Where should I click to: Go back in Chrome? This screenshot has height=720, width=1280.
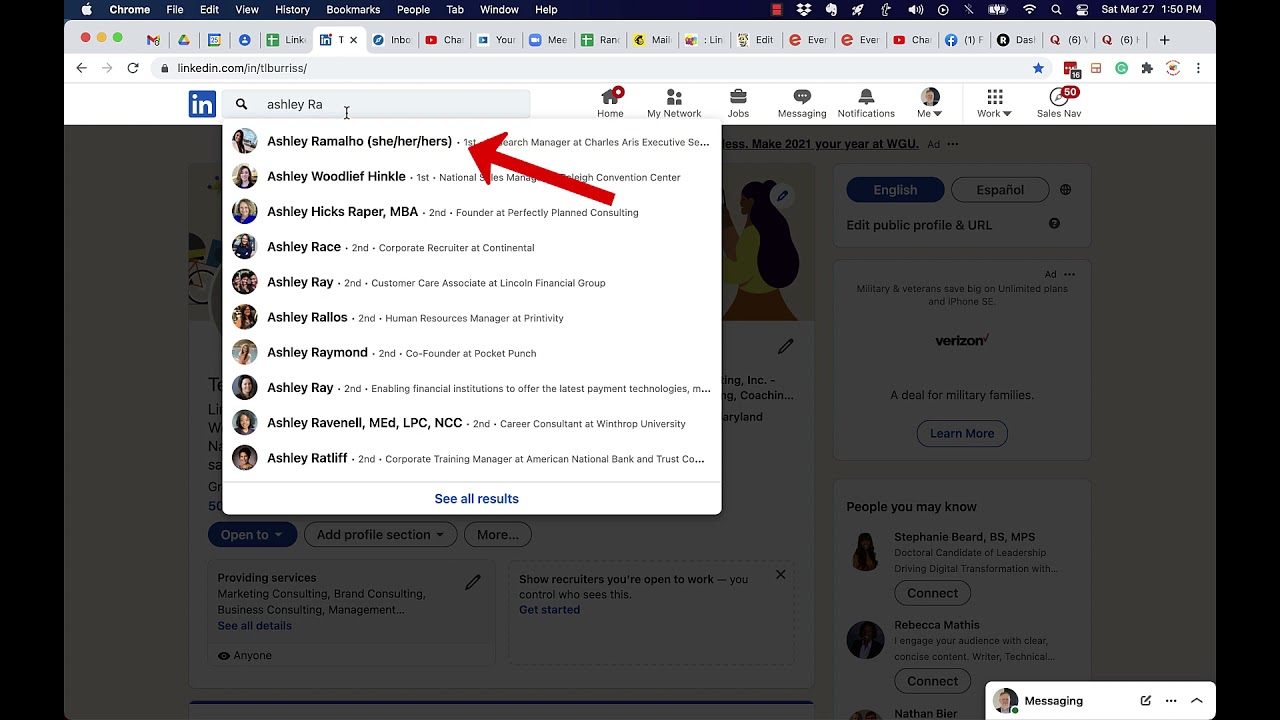click(81, 68)
